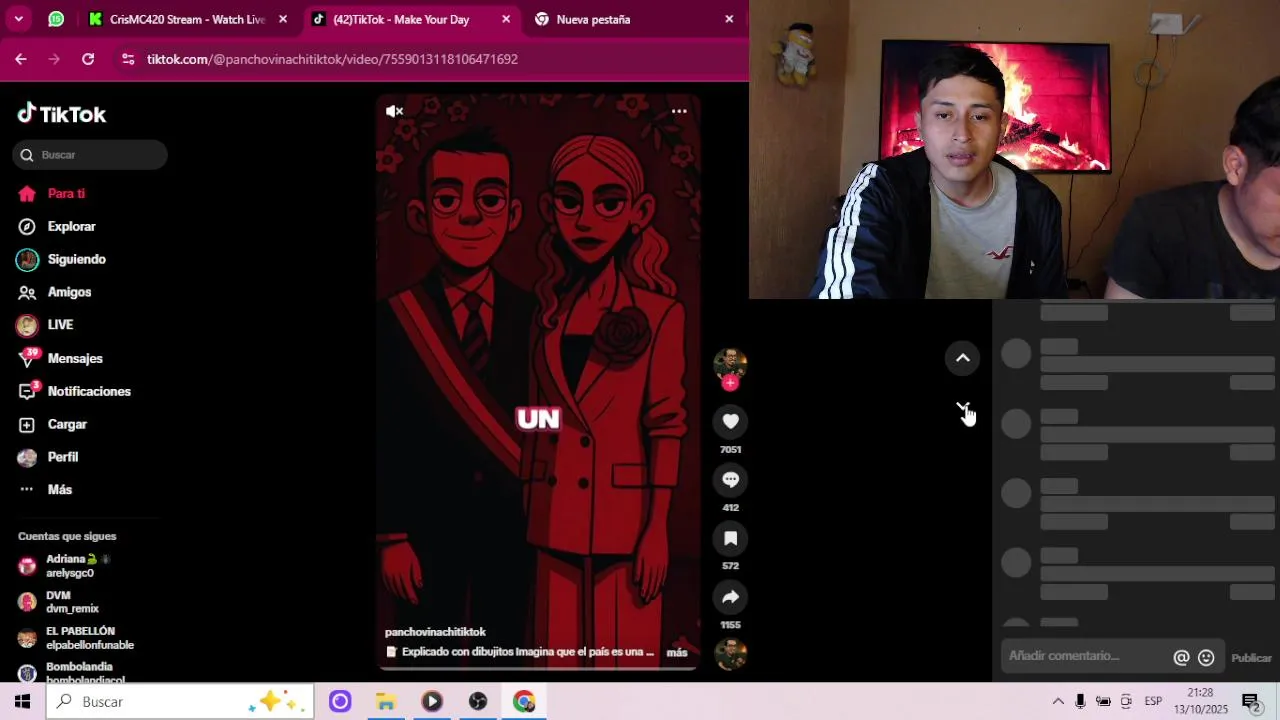Open purple circle app on taskbar
The image size is (1280, 720).
click(x=340, y=702)
